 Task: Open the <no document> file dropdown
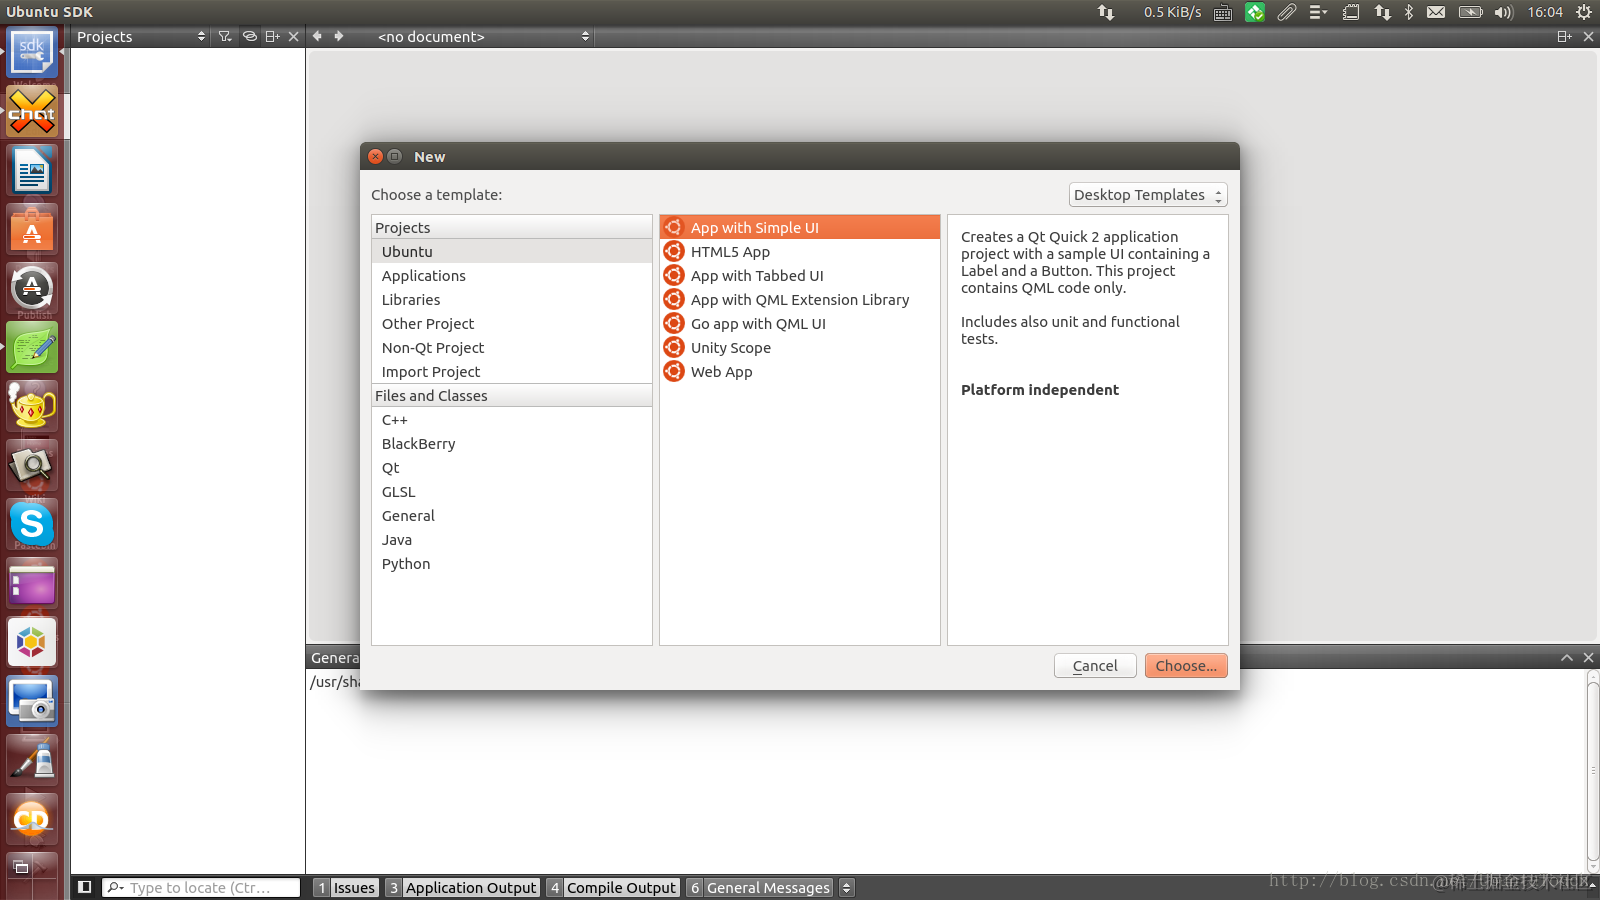pyautogui.click(x=484, y=36)
